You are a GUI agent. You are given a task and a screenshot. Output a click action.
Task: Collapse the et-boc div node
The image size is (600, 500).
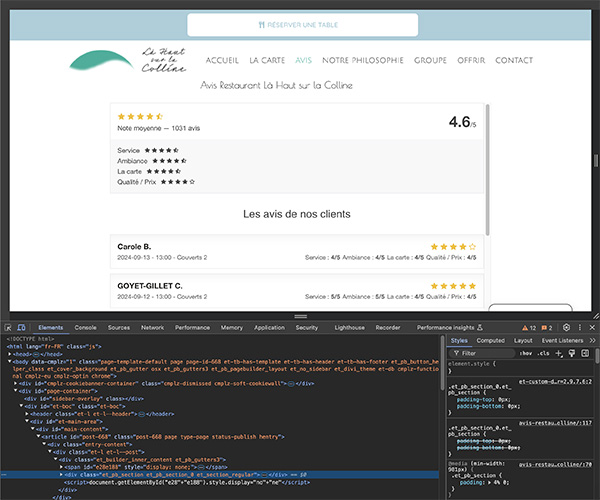coord(21,406)
